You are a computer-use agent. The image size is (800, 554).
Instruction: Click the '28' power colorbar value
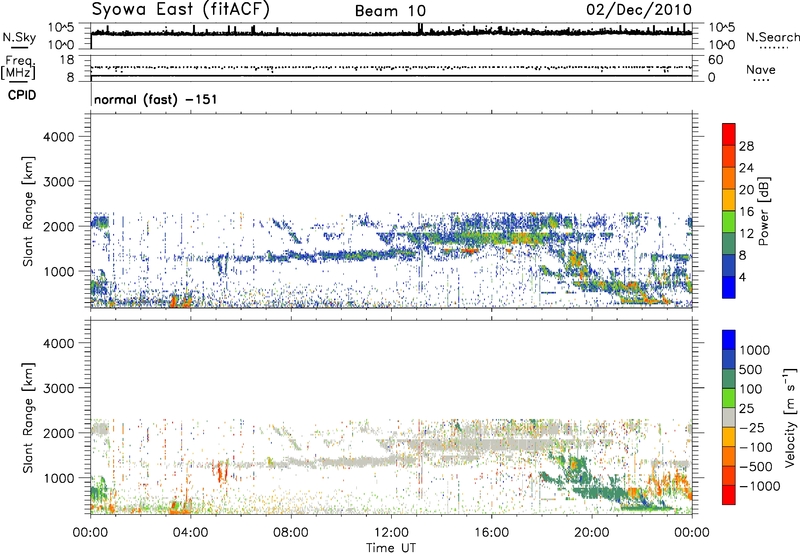coord(746,146)
